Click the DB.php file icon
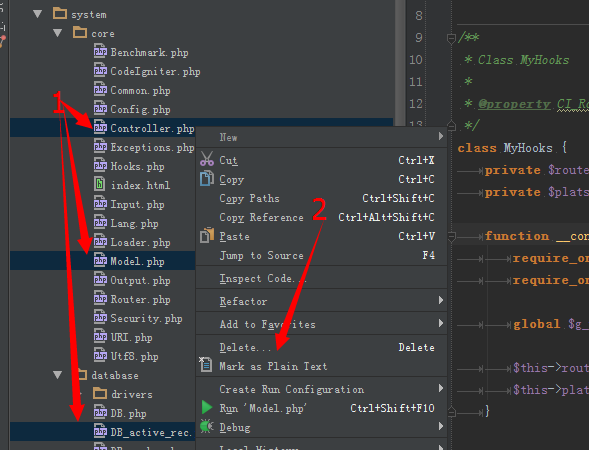 click(100, 412)
